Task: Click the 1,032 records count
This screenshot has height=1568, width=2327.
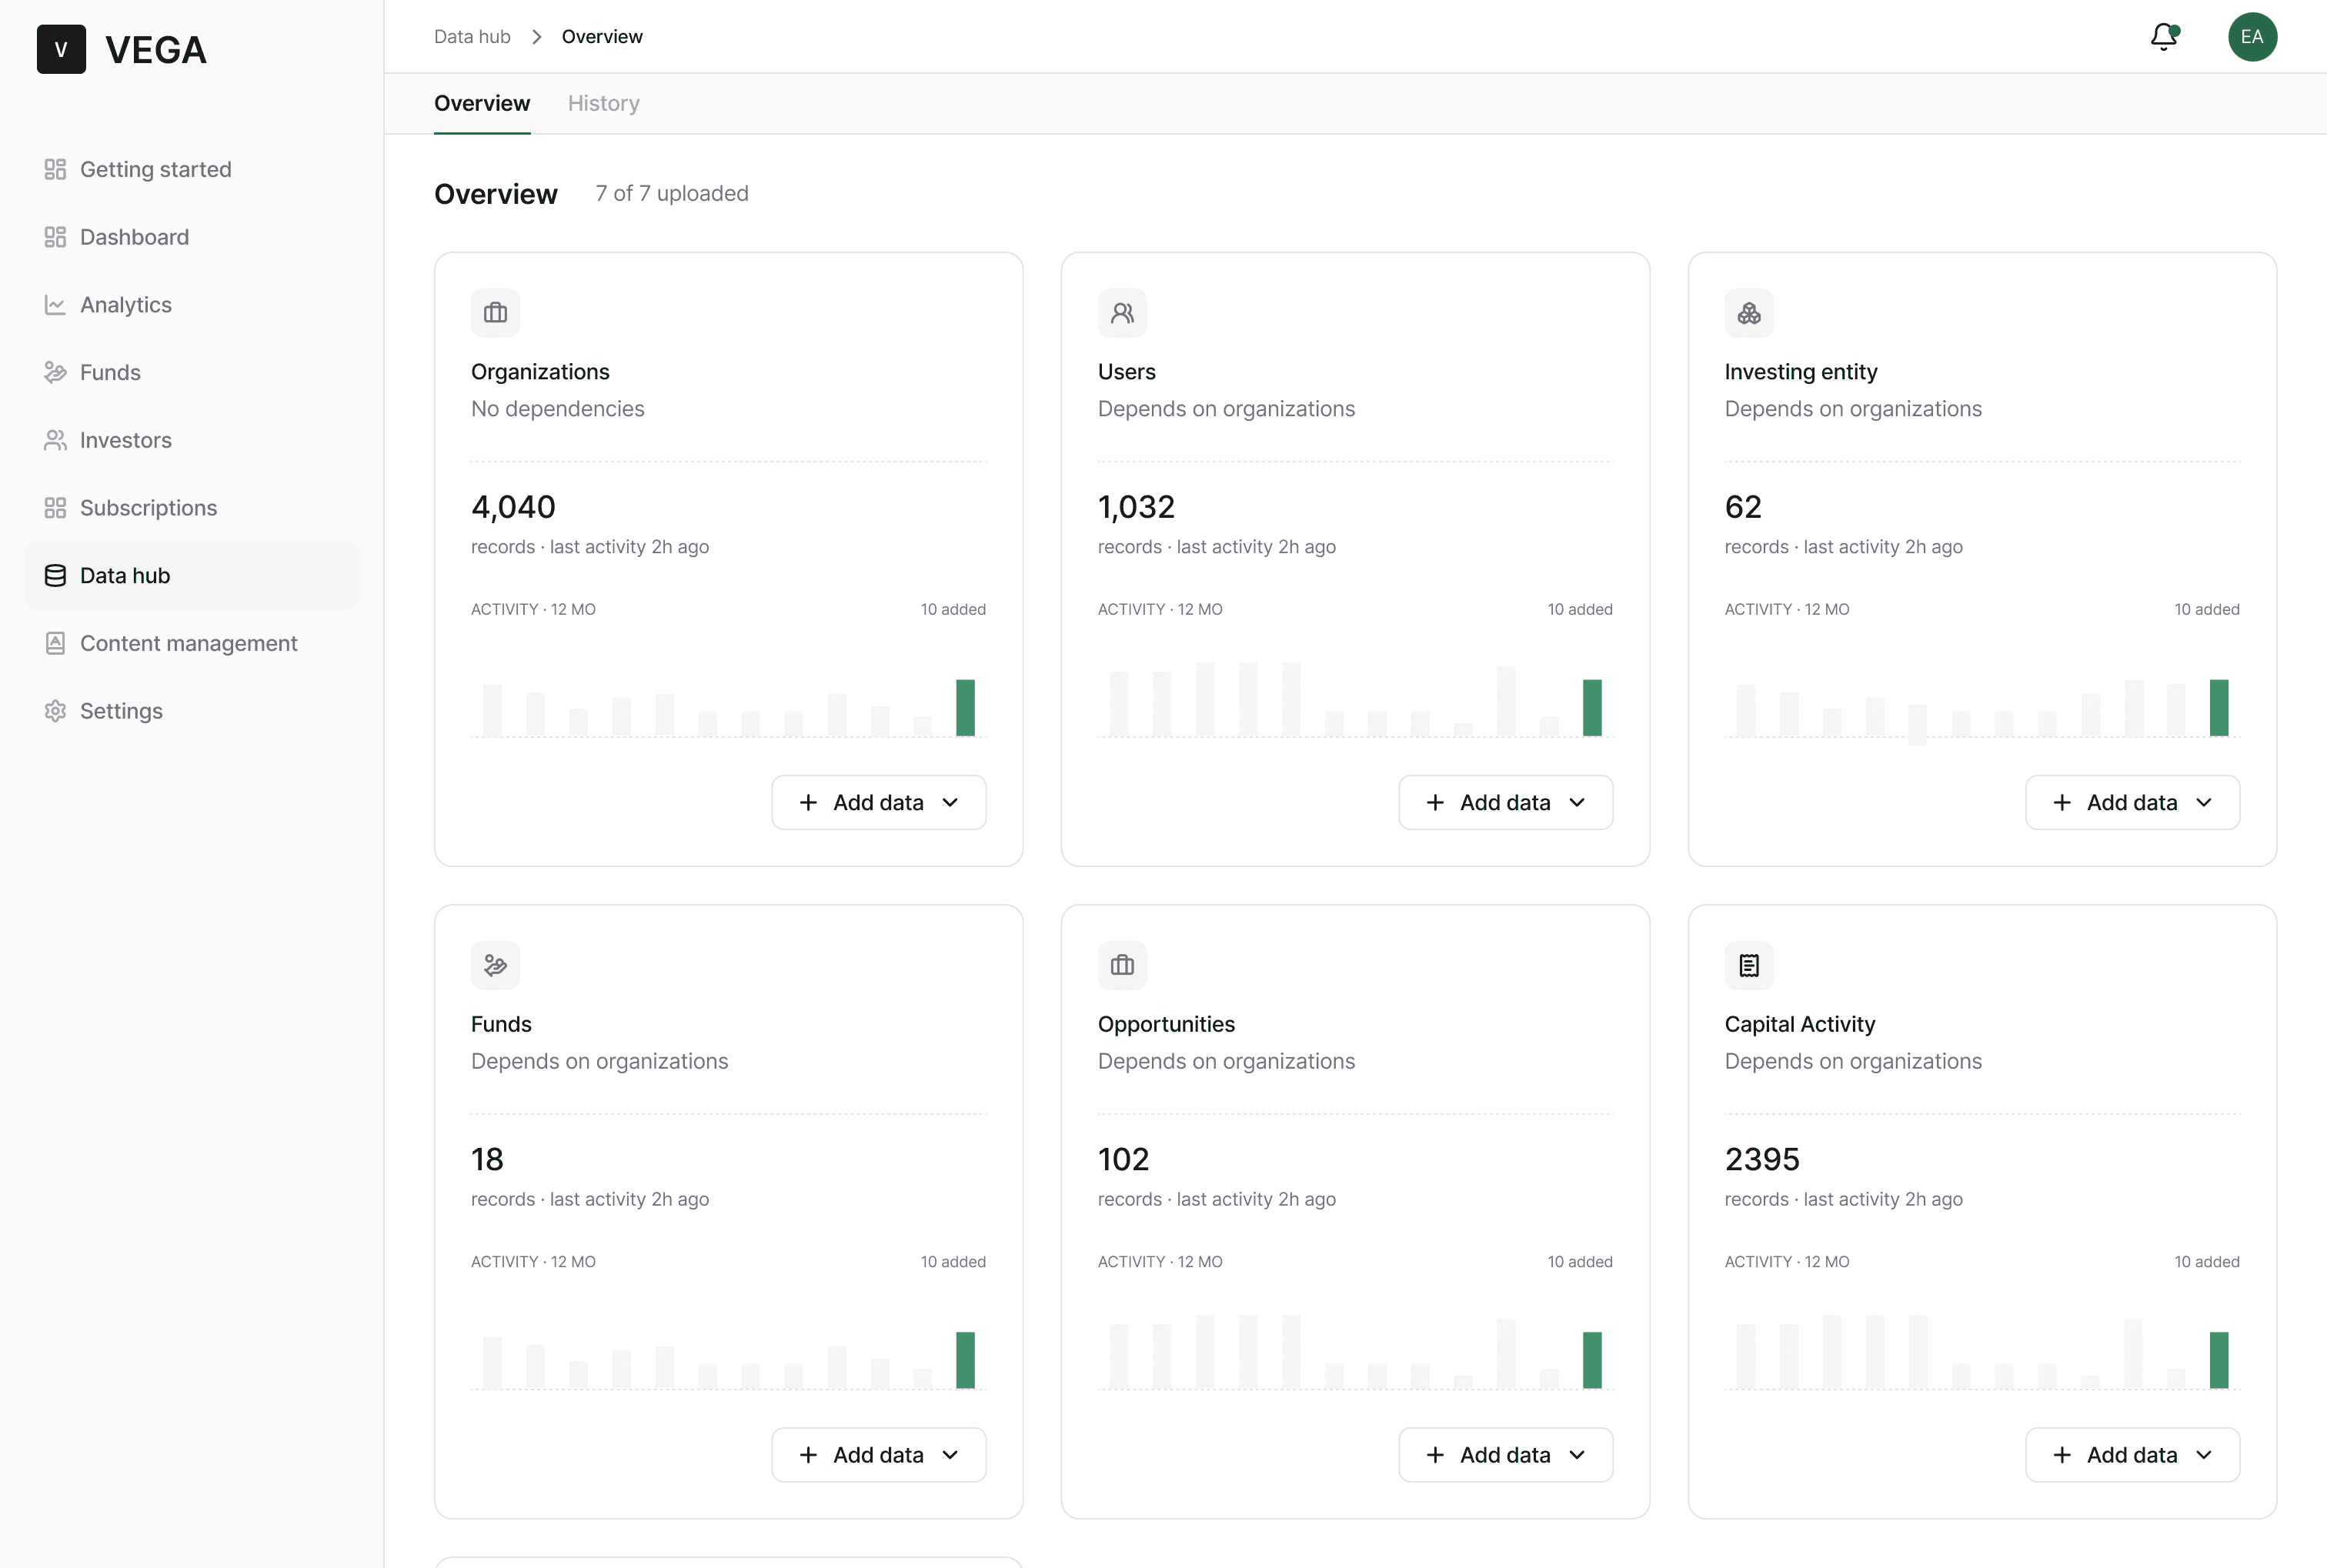Action: coord(1136,507)
